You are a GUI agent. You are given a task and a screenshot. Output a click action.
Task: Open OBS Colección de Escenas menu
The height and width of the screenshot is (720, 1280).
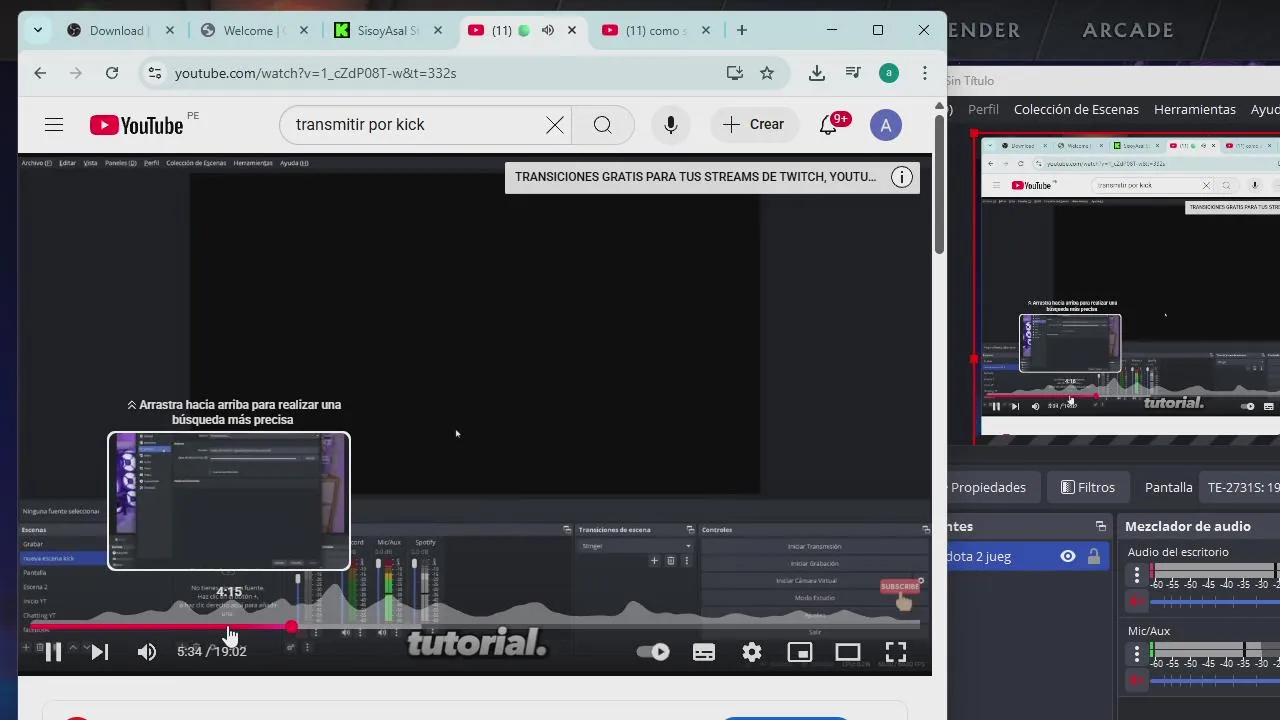coord(1076,109)
